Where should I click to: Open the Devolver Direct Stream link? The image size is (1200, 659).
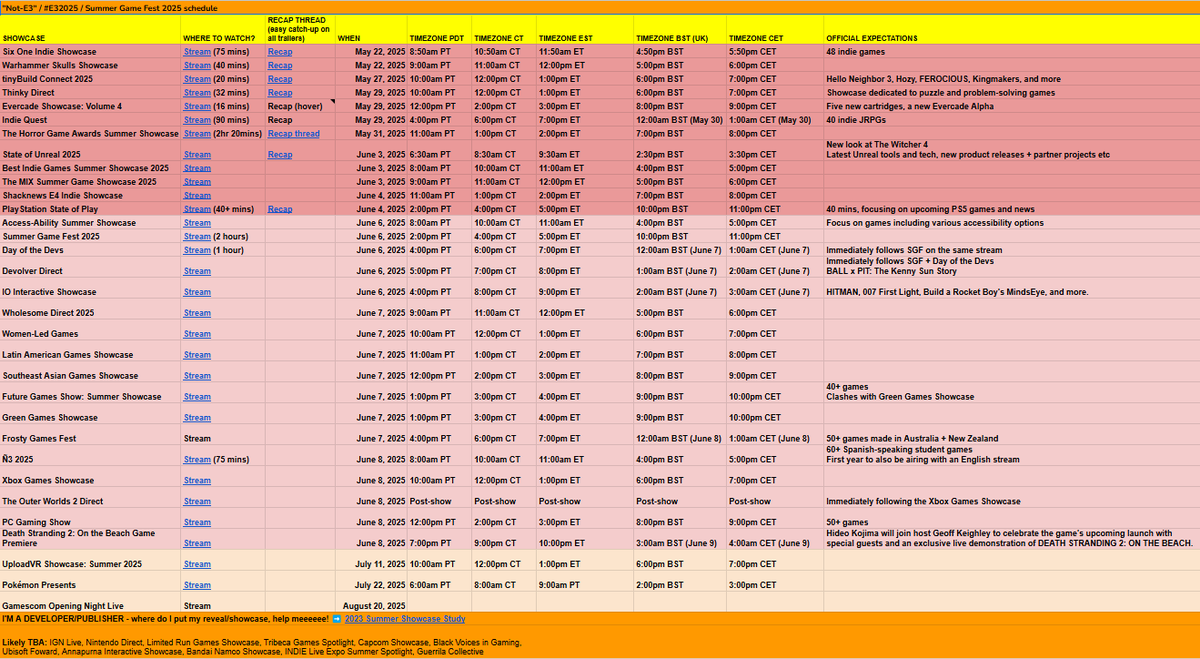tap(197, 271)
